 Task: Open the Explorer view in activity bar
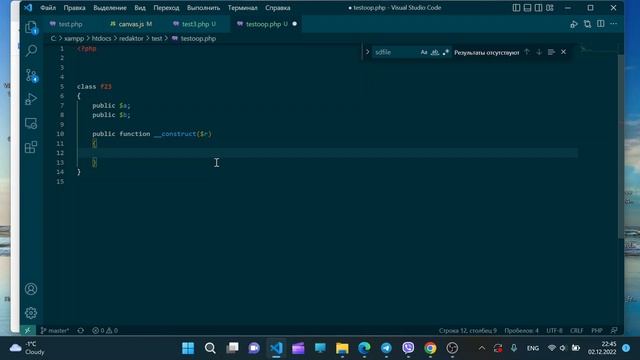pos(31,27)
